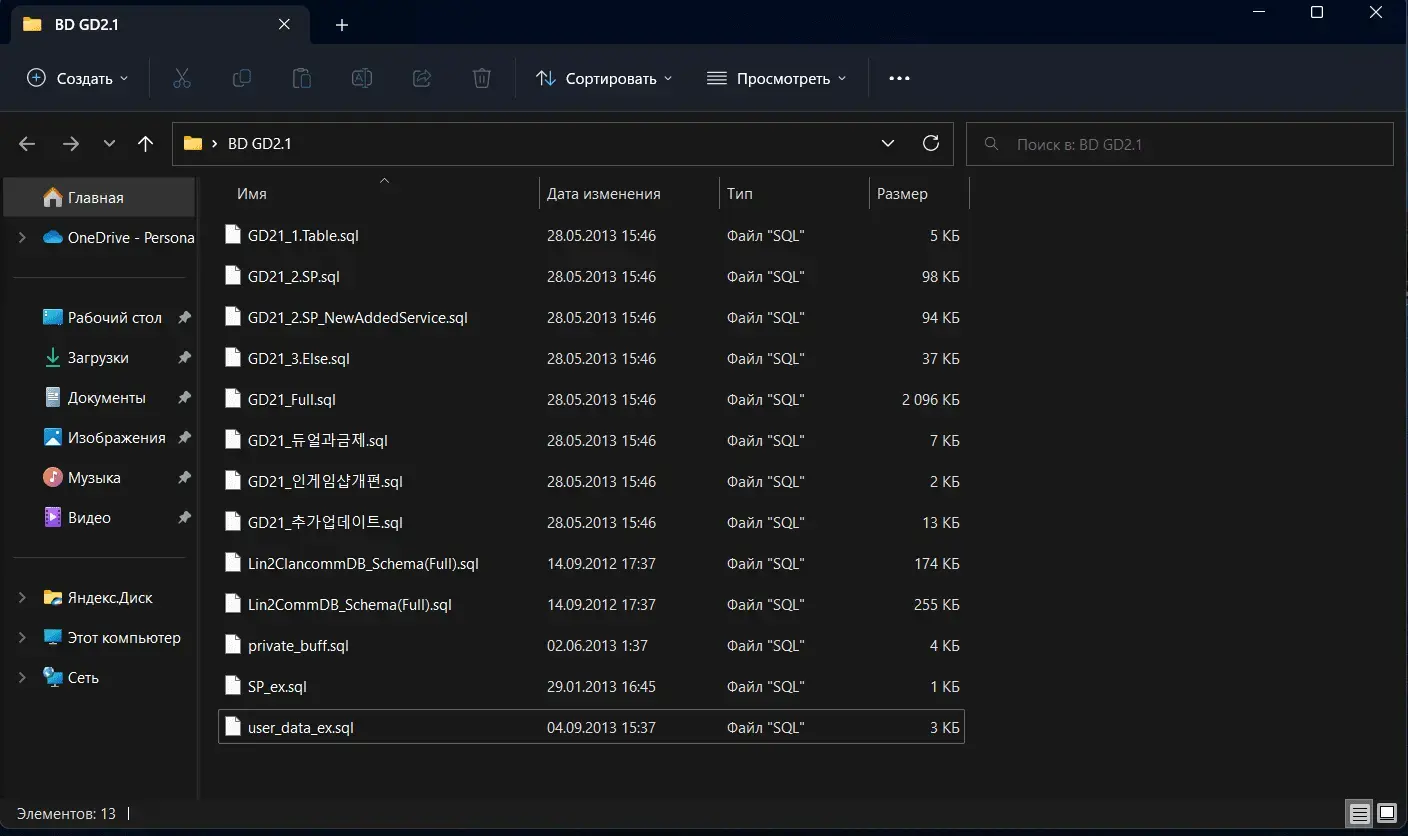This screenshot has height=836, width=1408.
Task: Open the Просмотреть dropdown menu
Action: click(776, 78)
